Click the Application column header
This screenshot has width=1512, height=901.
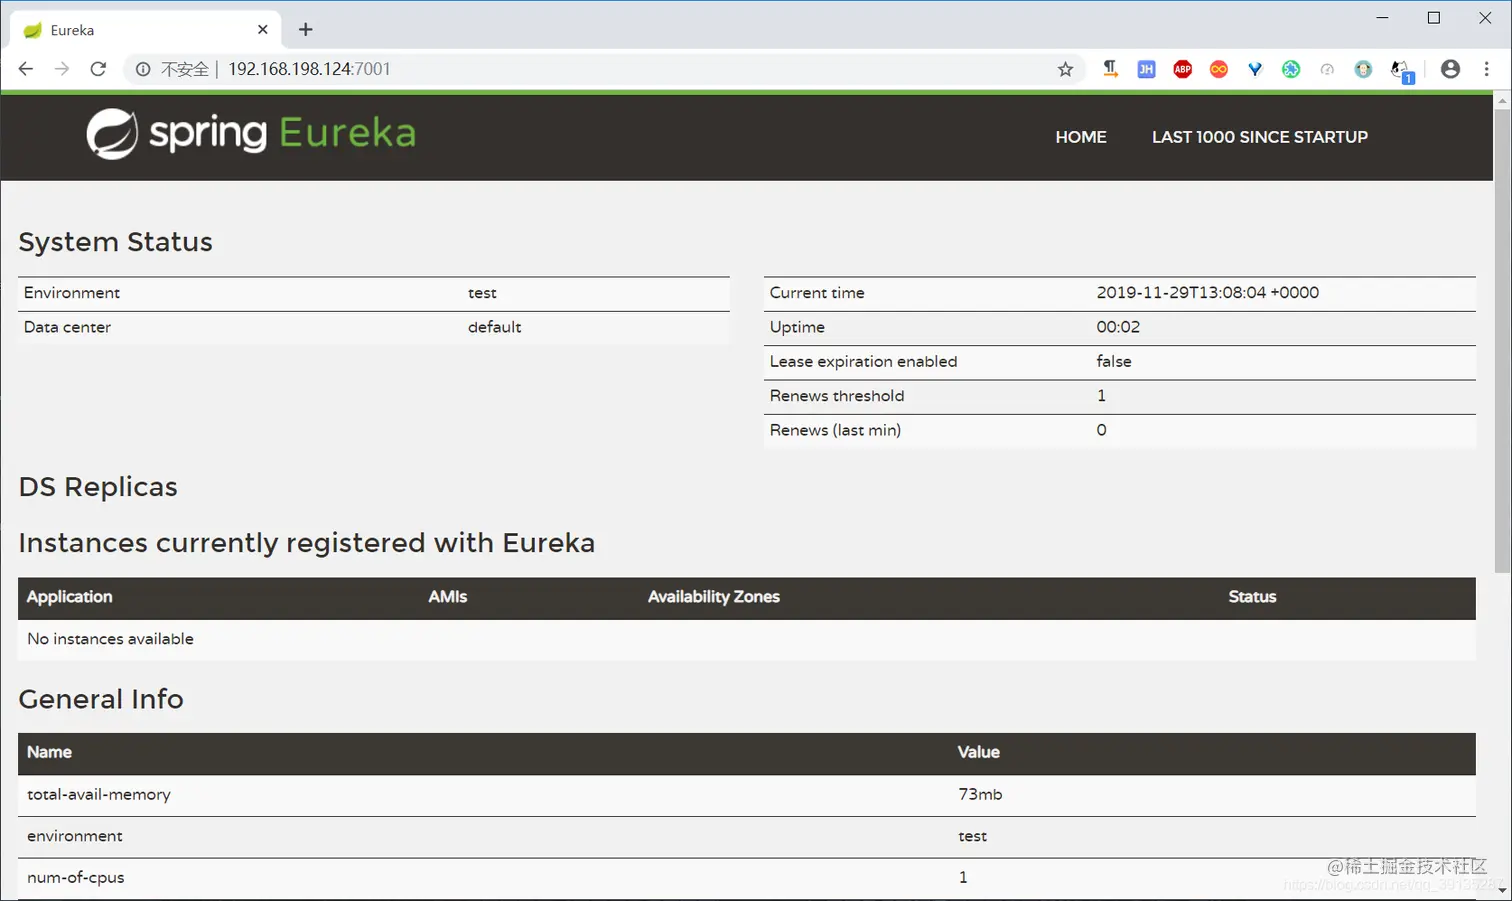pos(69,597)
